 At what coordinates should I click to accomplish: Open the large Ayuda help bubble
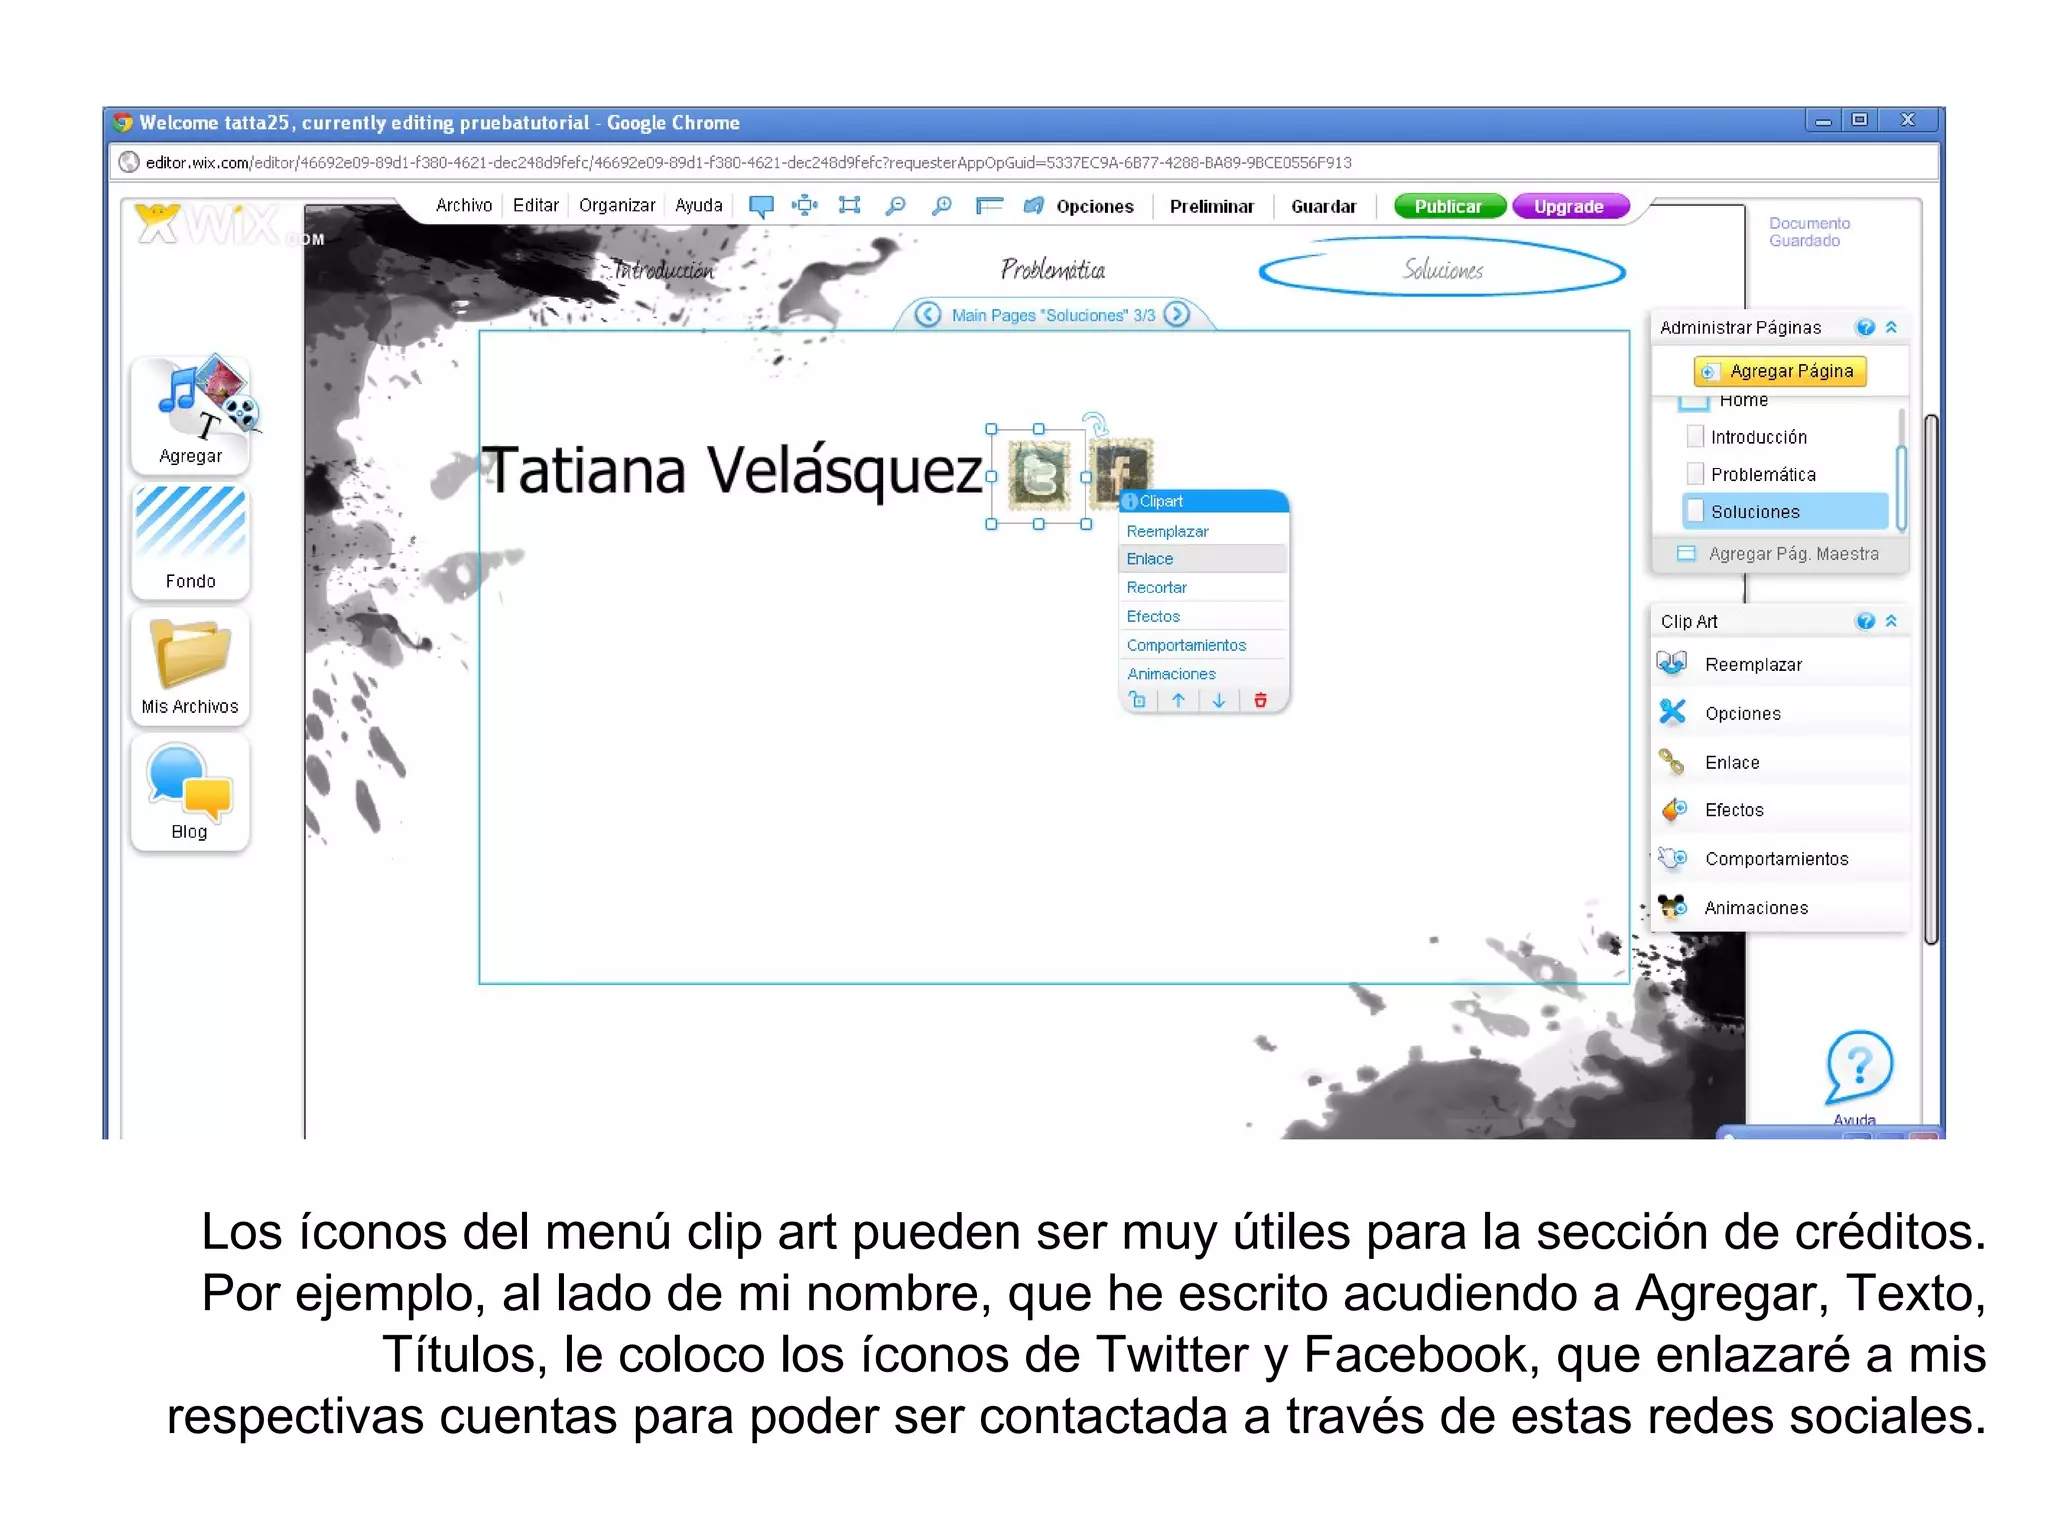click(1858, 1066)
